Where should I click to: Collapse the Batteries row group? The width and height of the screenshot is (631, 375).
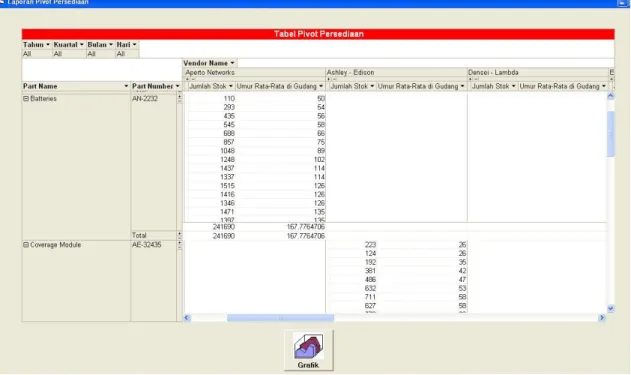(26, 99)
